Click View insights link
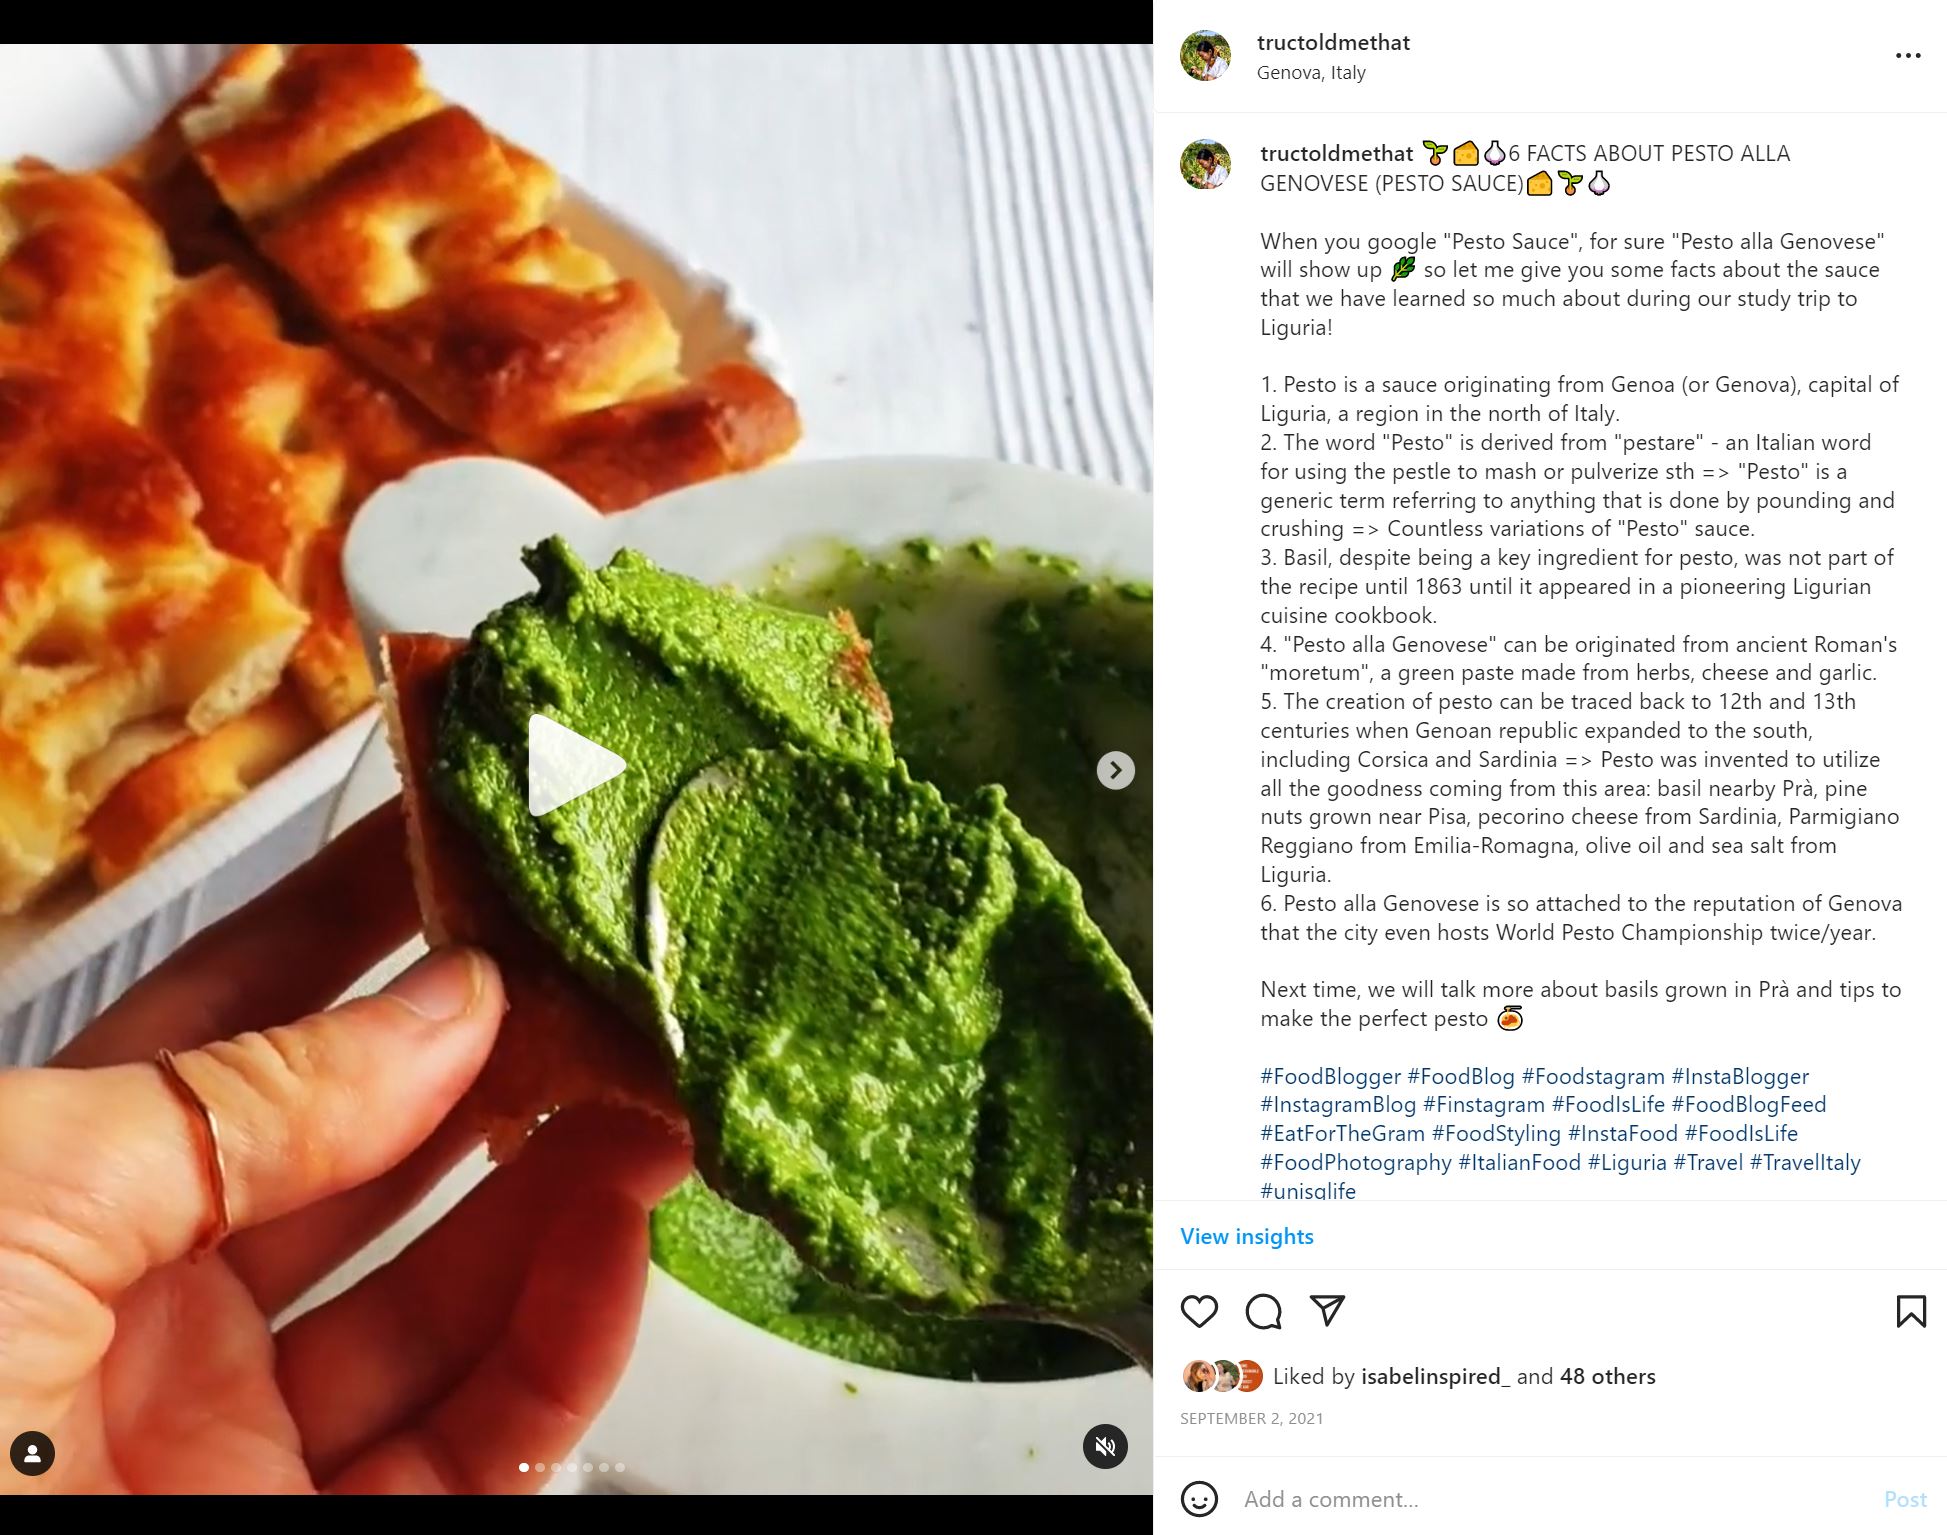 [x=1246, y=1236]
